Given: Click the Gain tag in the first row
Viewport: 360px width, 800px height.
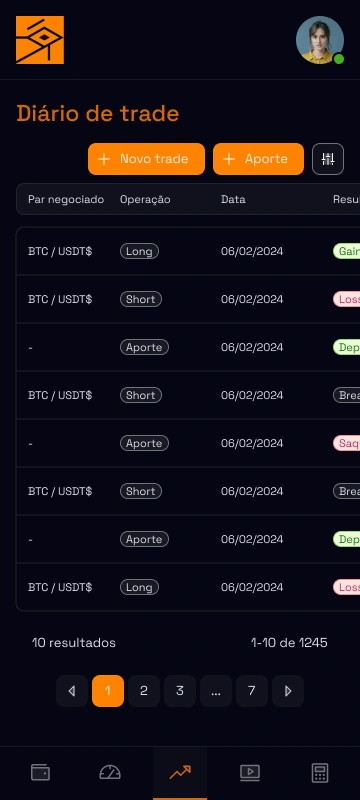Looking at the screenshot, I should [x=347, y=251].
